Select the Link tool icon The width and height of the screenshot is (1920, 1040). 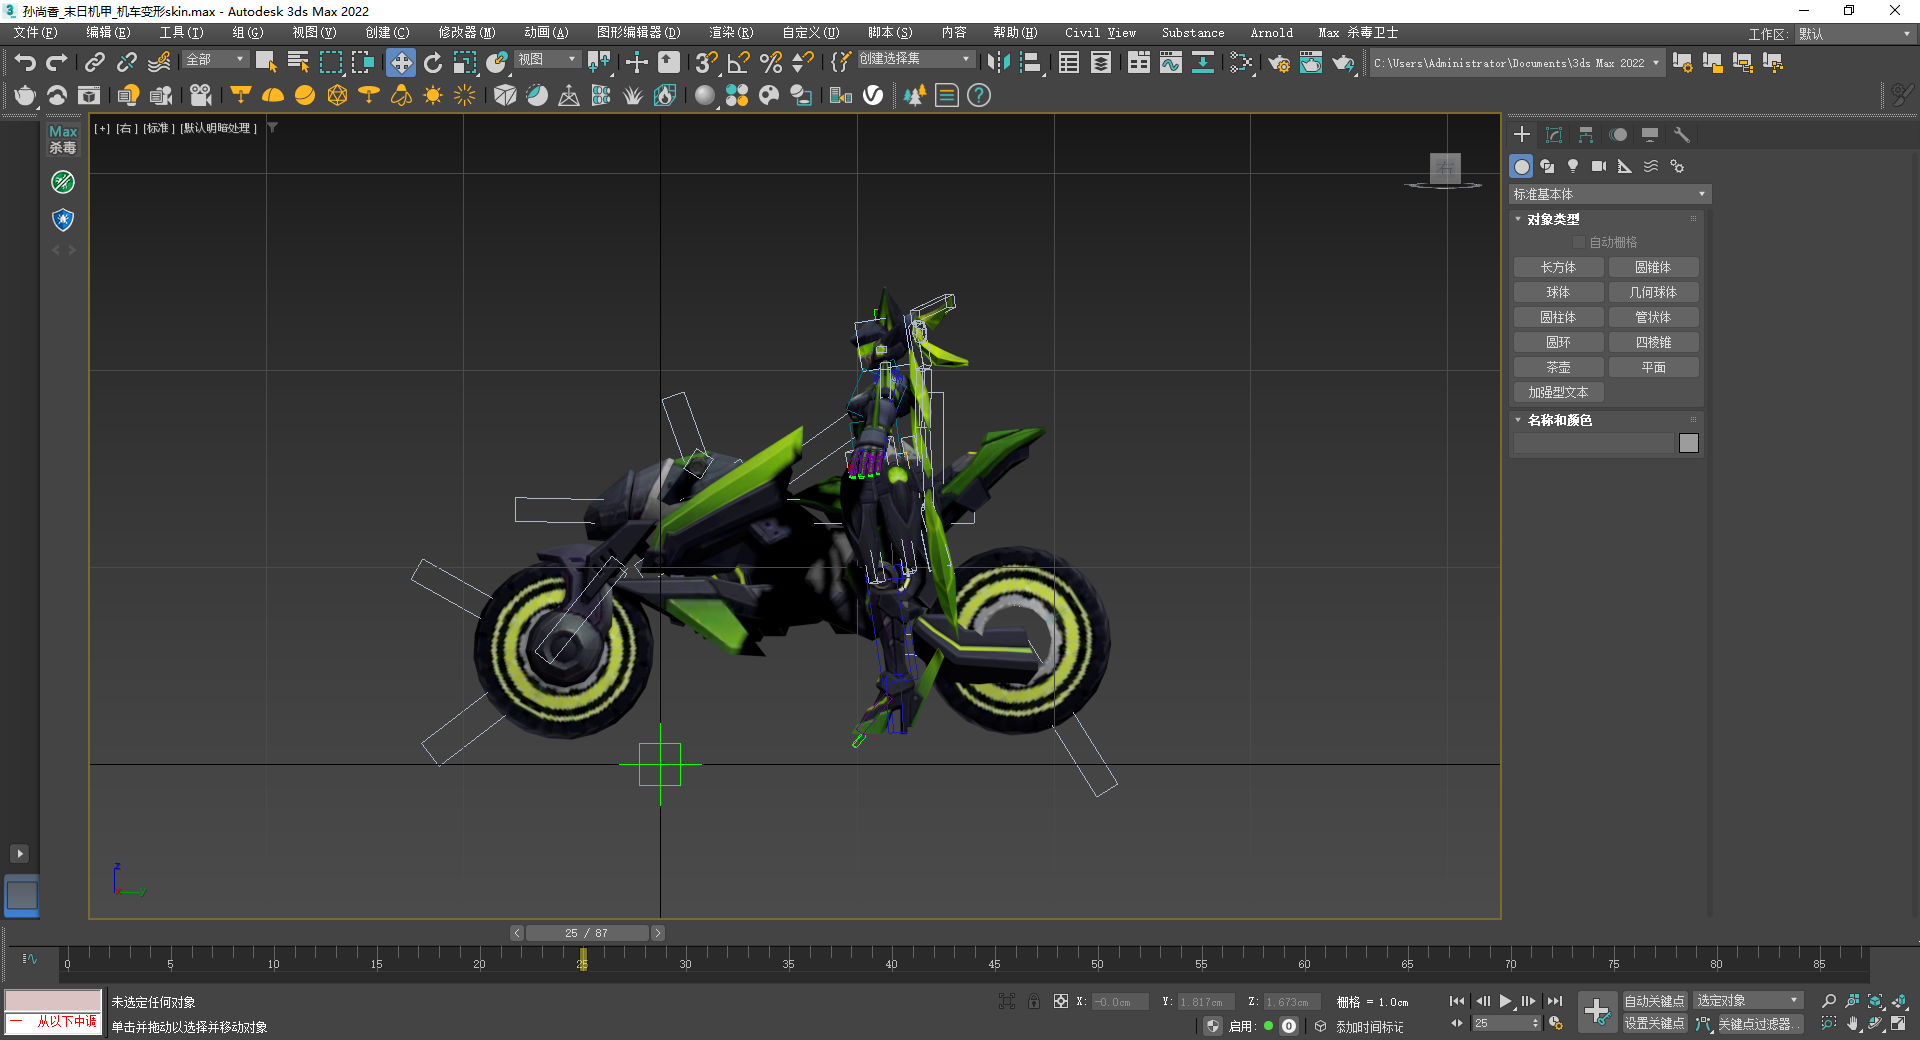click(x=95, y=63)
